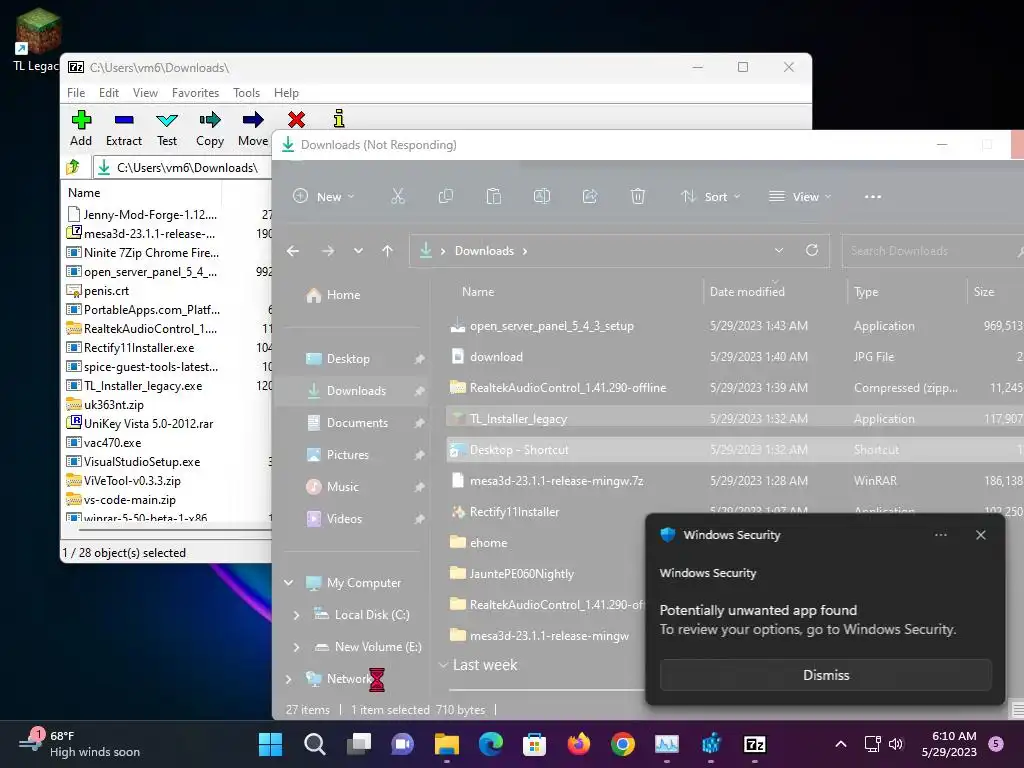Click the Search Downloads field
Viewport: 1024px width, 768px height.
(x=931, y=251)
